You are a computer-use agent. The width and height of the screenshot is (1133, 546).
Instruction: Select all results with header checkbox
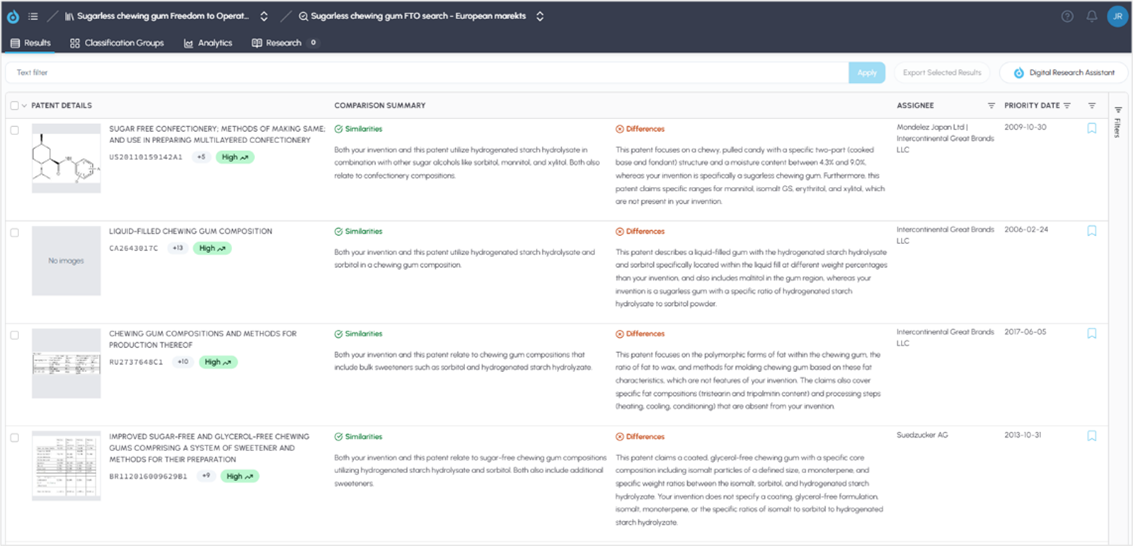pyautogui.click(x=14, y=105)
